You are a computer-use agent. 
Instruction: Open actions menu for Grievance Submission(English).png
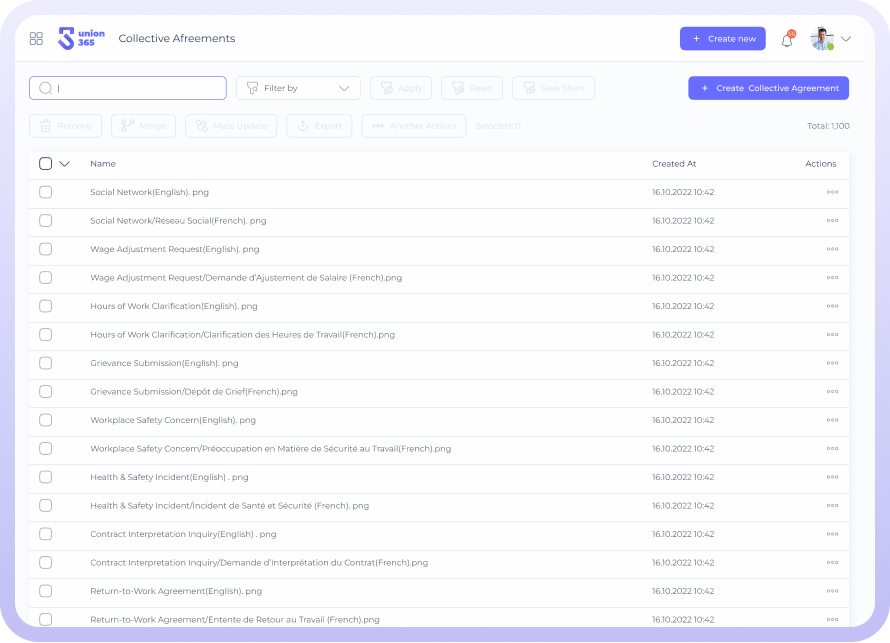(x=832, y=363)
